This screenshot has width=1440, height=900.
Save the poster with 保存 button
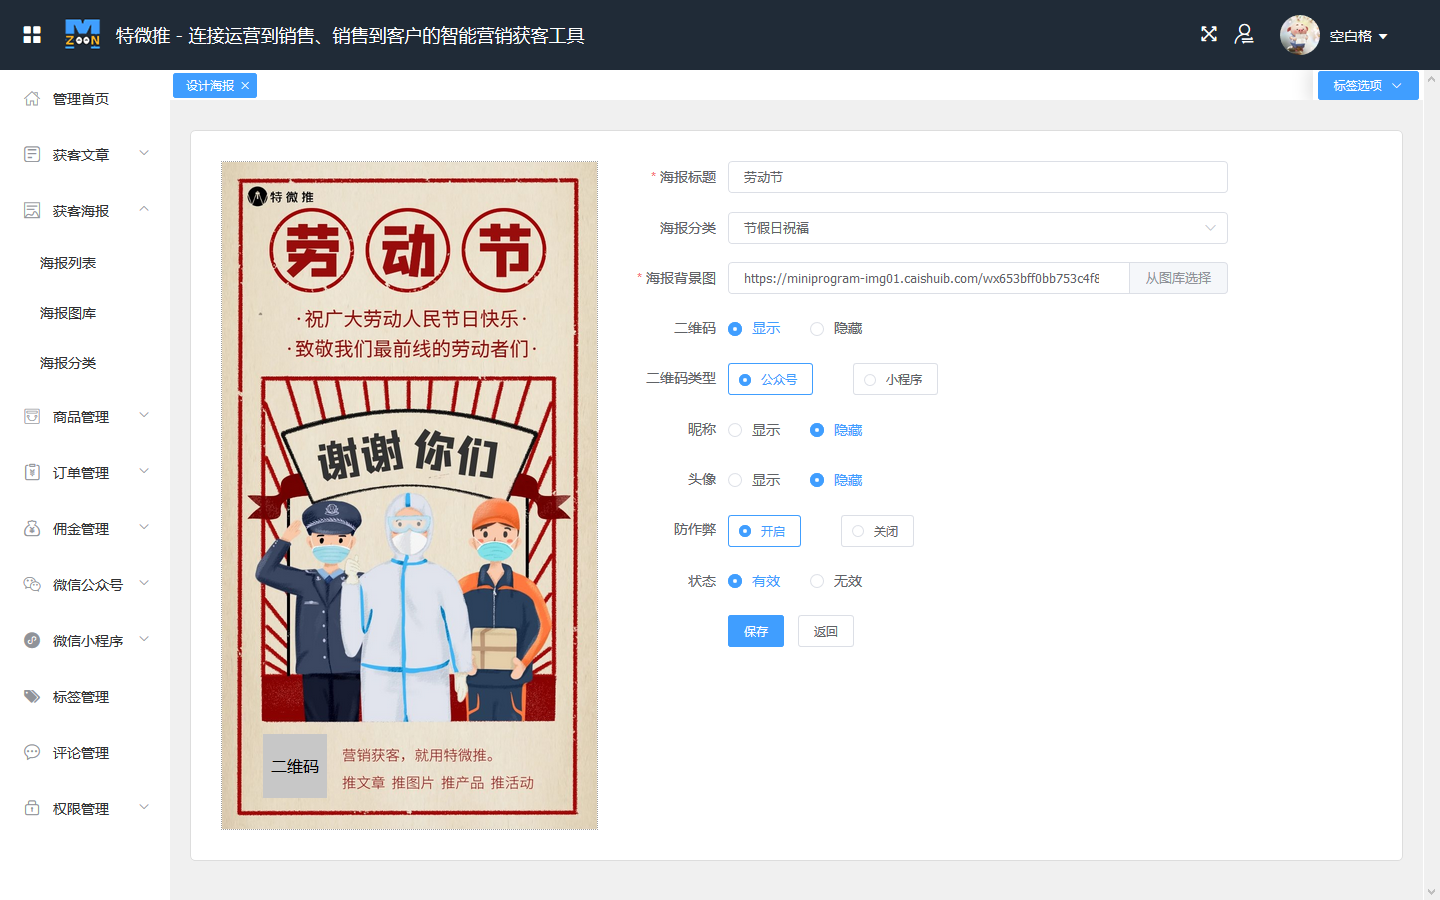(755, 630)
